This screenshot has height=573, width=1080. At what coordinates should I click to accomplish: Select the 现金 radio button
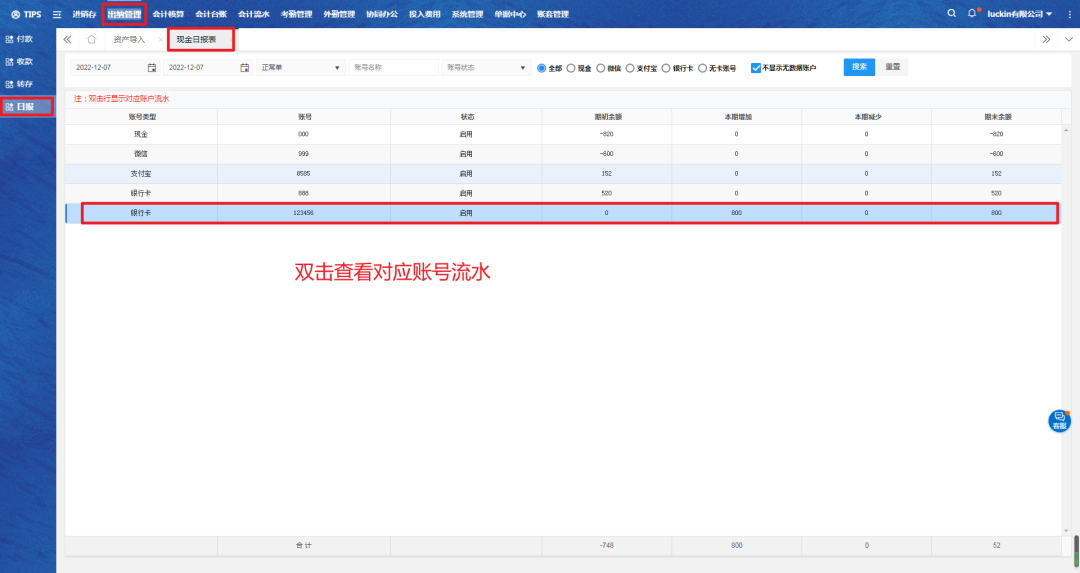[x=571, y=68]
